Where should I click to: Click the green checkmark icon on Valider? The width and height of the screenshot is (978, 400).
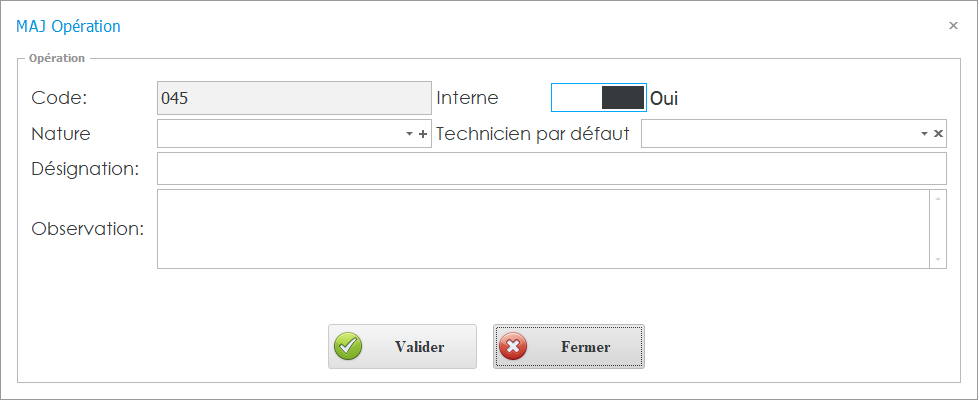click(348, 347)
